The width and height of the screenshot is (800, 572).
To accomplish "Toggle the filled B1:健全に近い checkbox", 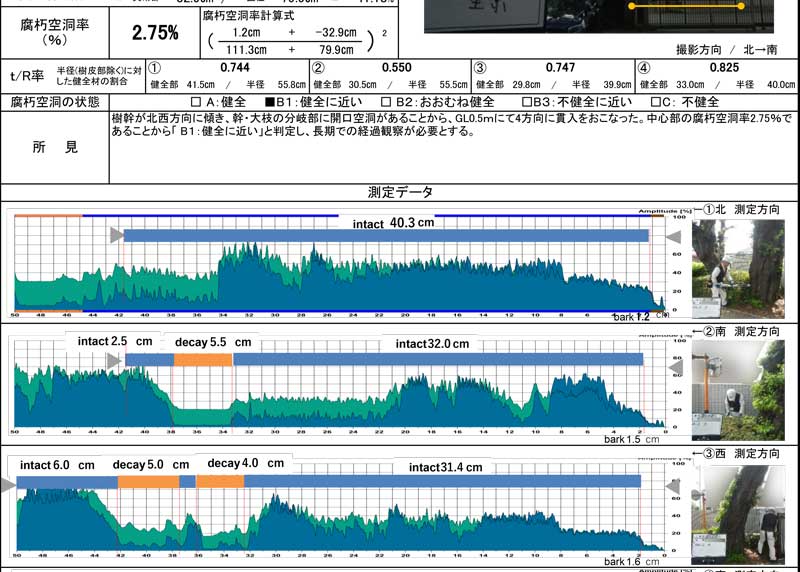I will 270,102.
